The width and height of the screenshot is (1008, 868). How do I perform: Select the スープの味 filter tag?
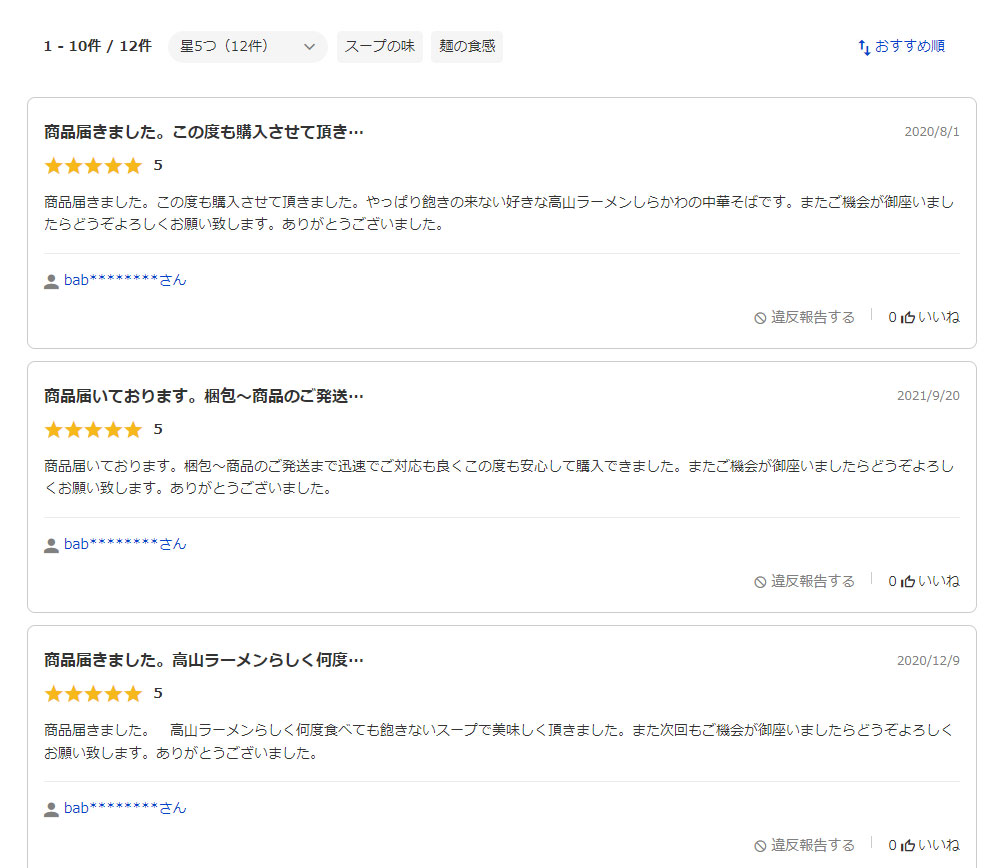[x=380, y=47]
